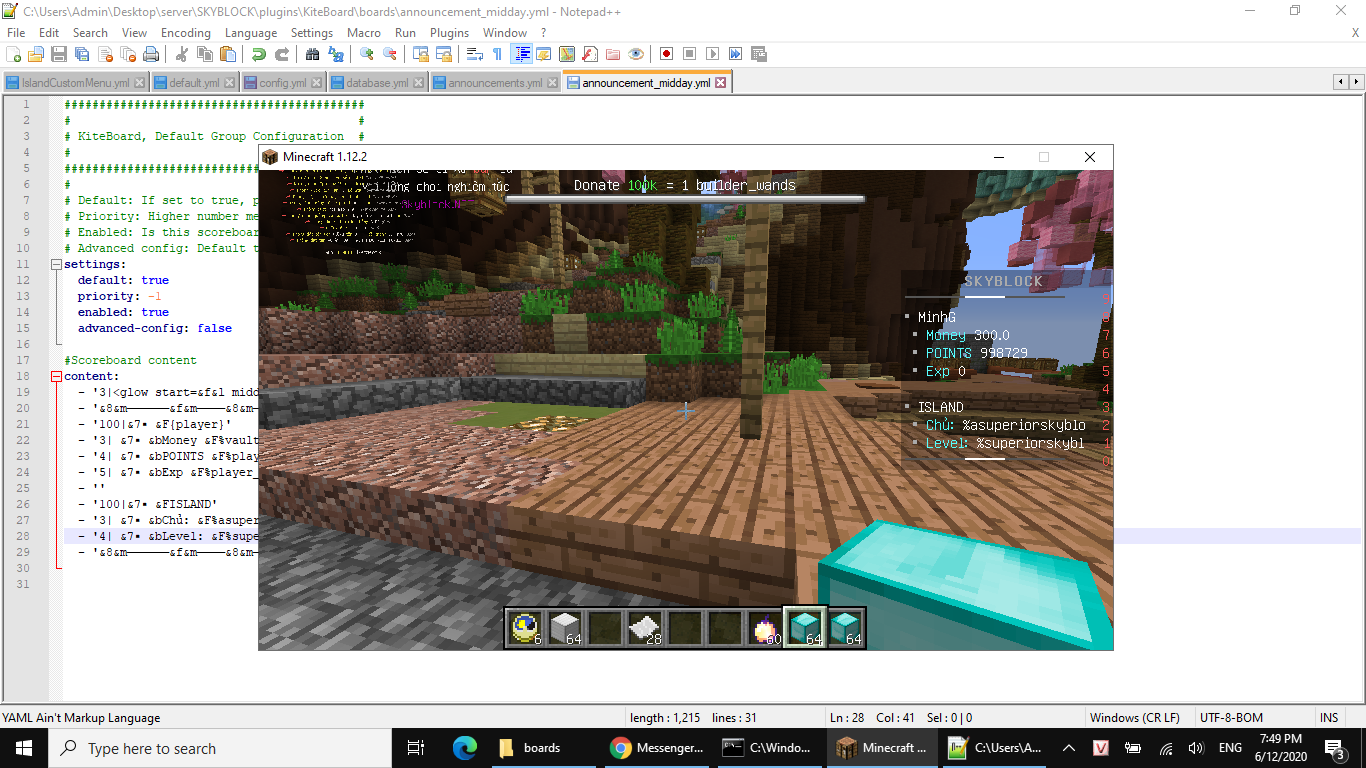Click the line ending Windows (CR LF) status
The image size is (1366, 768).
[x=1134, y=718]
